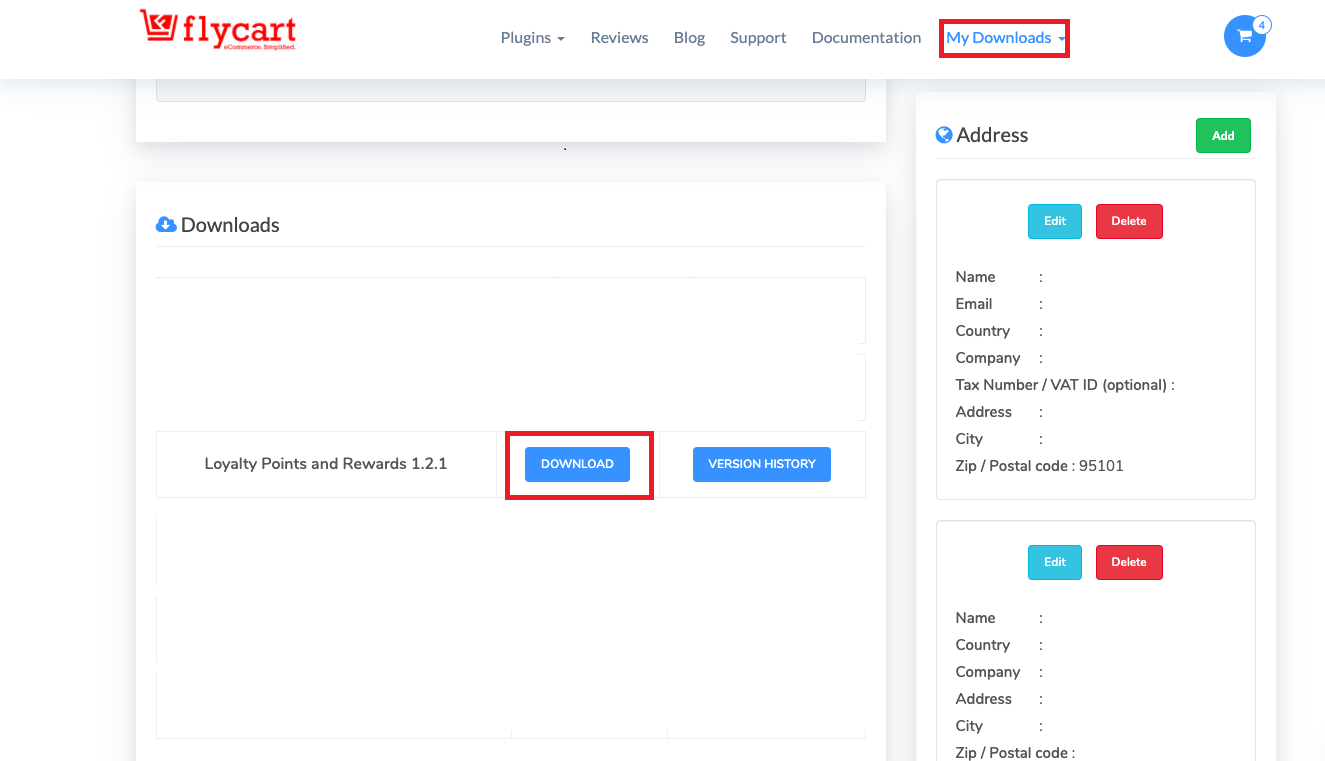Click the cloud download icon beside Downloads
The image size is (1325, 761).
[x=166, y=224]
